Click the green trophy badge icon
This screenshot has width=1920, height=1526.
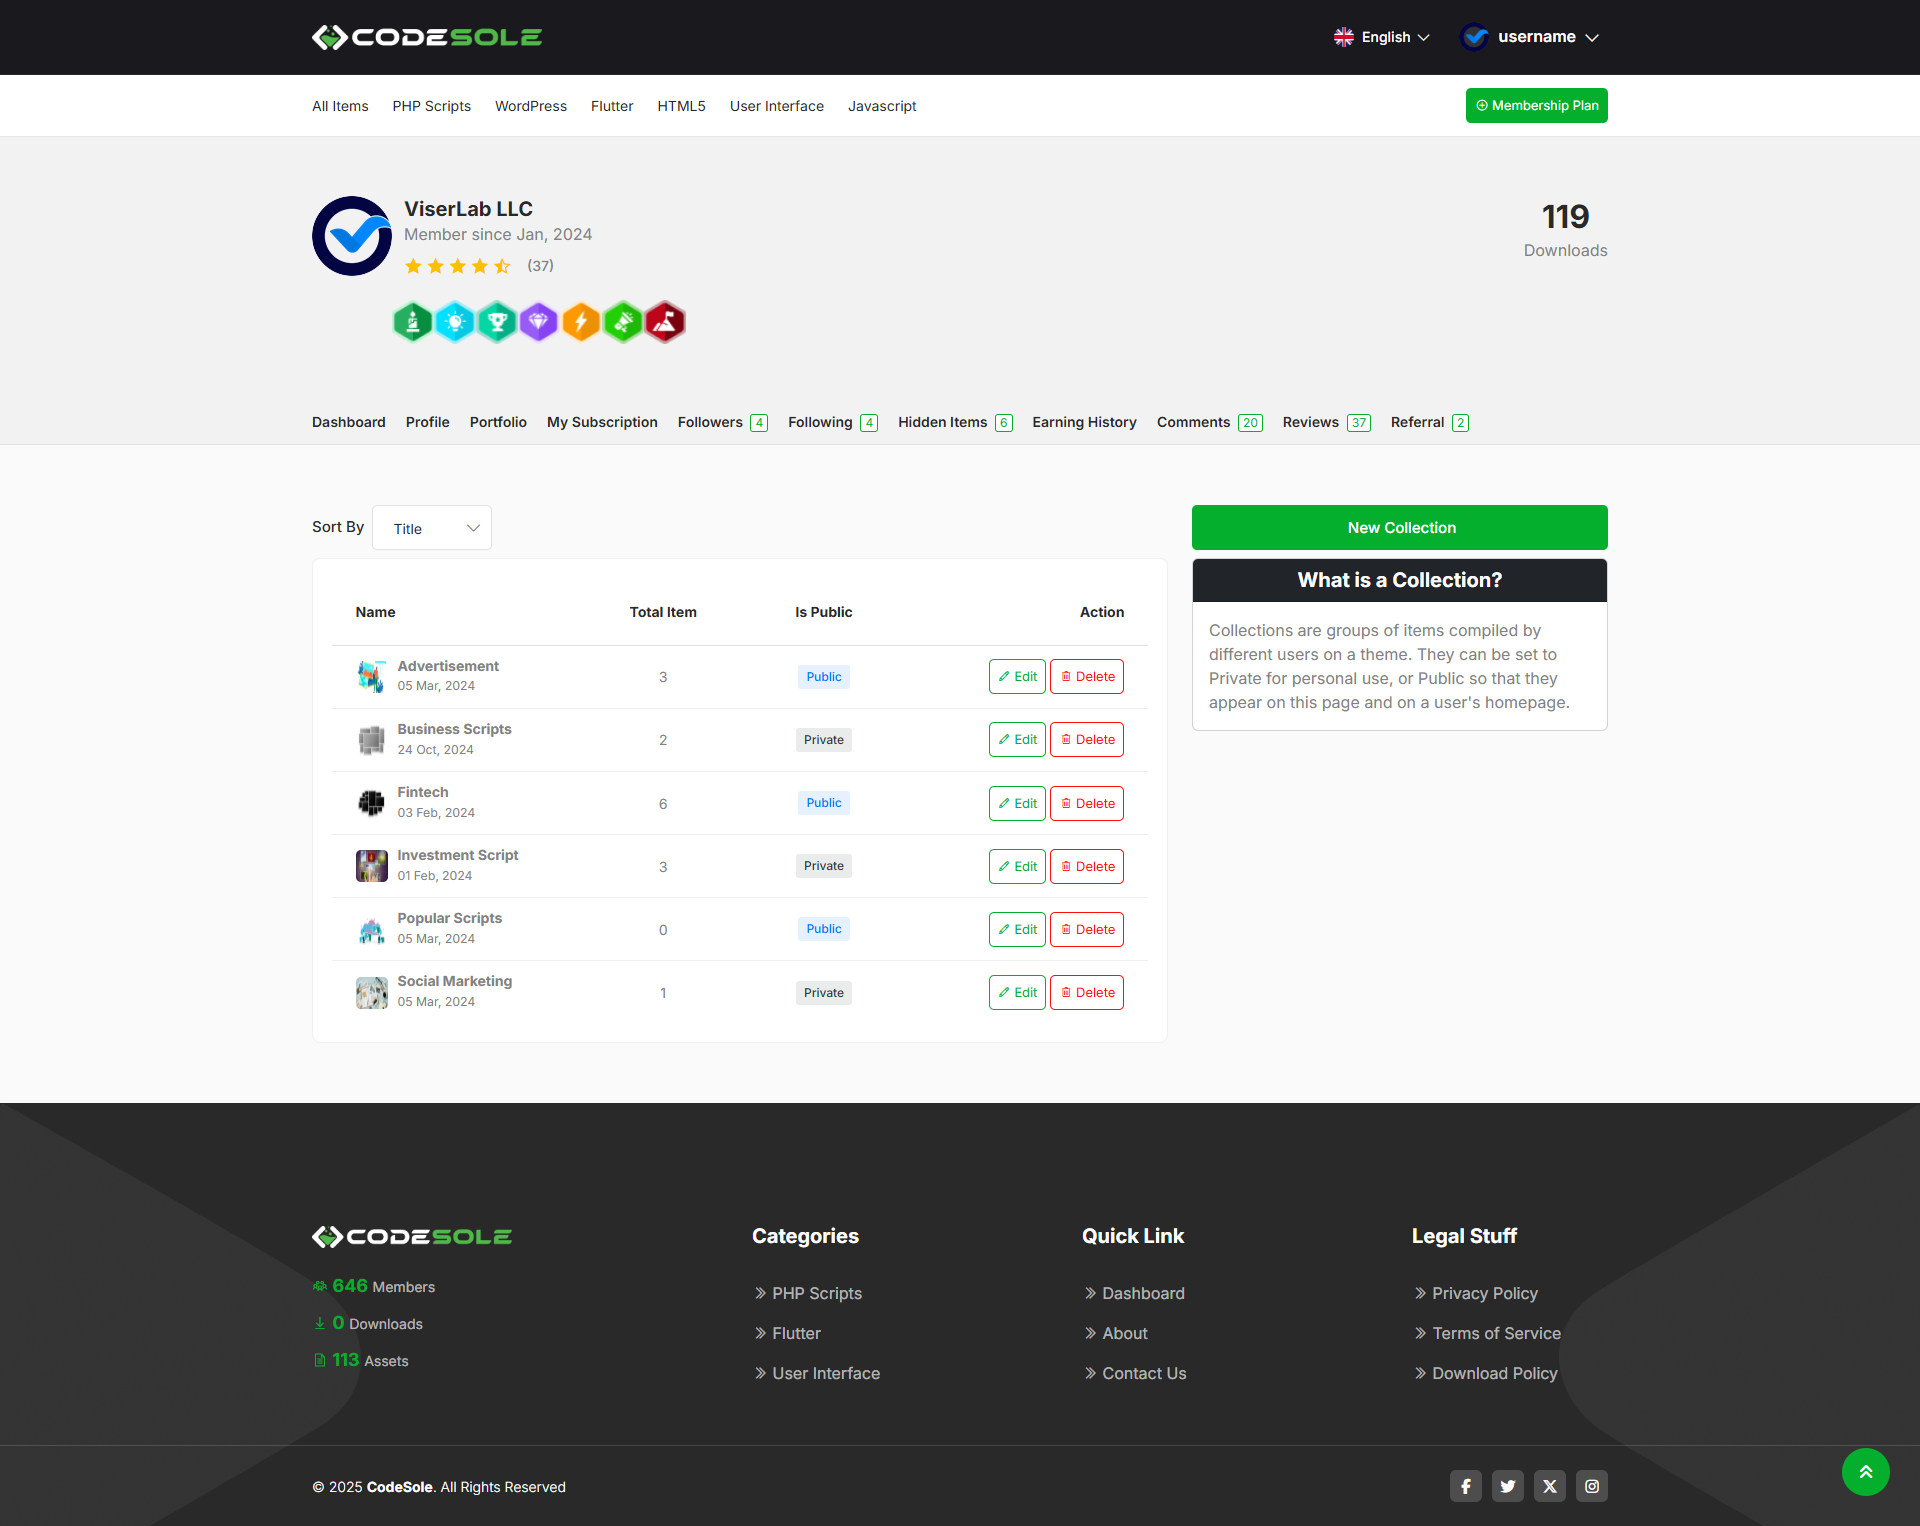(x=497, y=322)
